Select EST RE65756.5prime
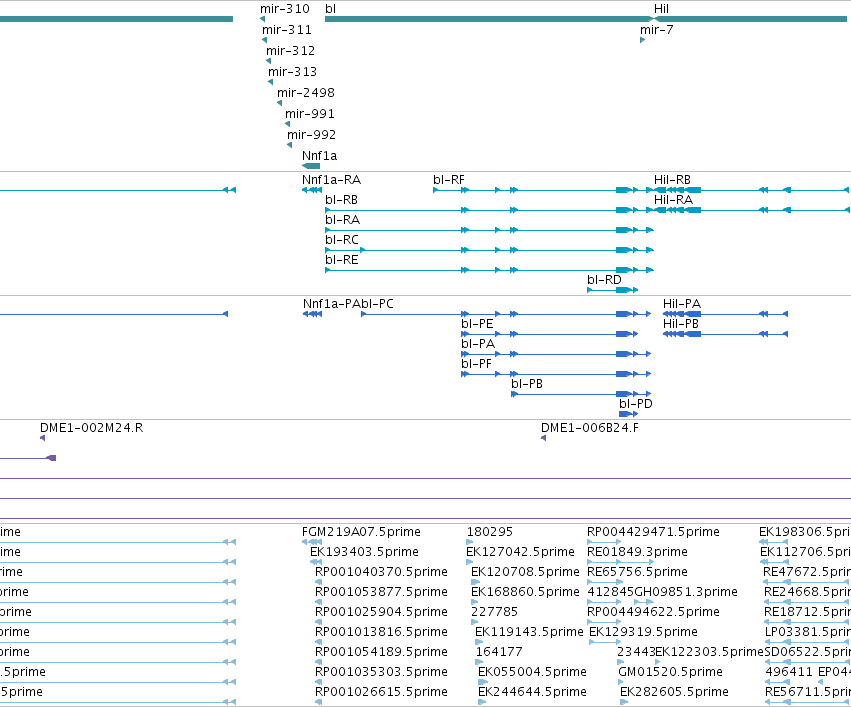This screenshot has width=851, height=707. (x=637, y=572)
